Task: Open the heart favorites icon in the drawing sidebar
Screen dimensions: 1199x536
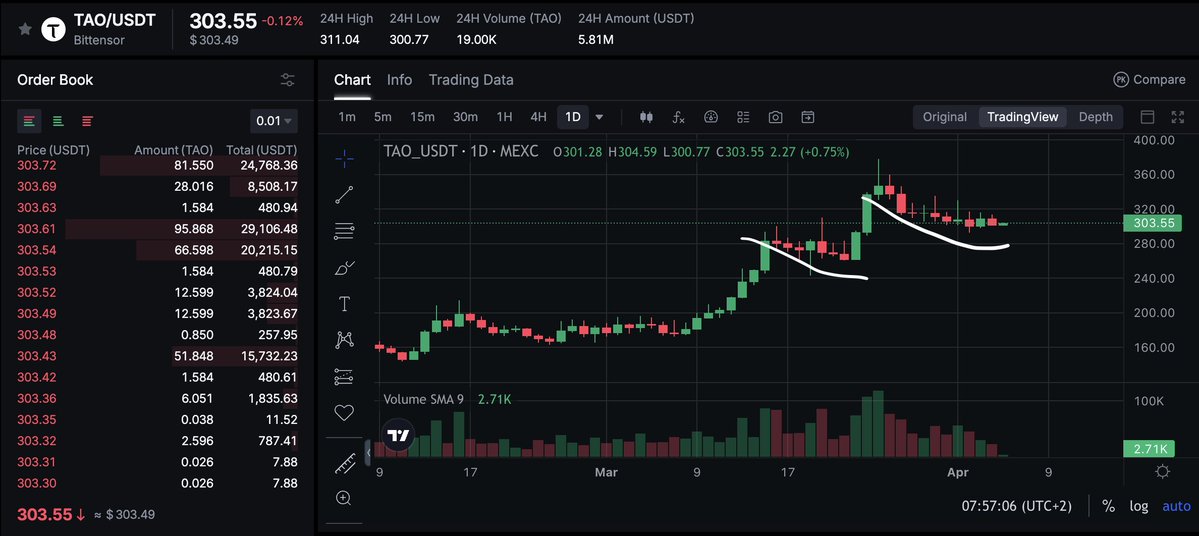Action: coord(344,413)
